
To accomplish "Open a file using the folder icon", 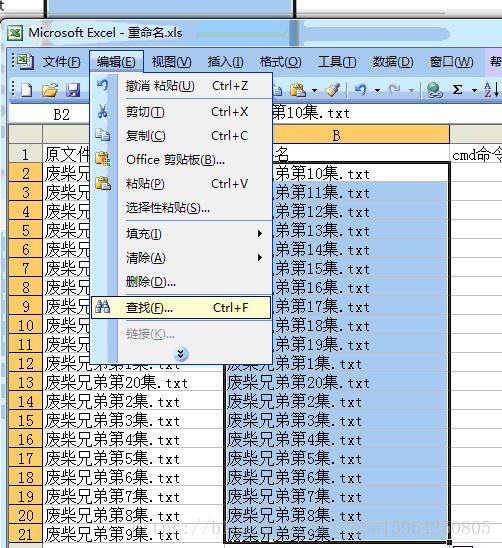I will 50,90.
